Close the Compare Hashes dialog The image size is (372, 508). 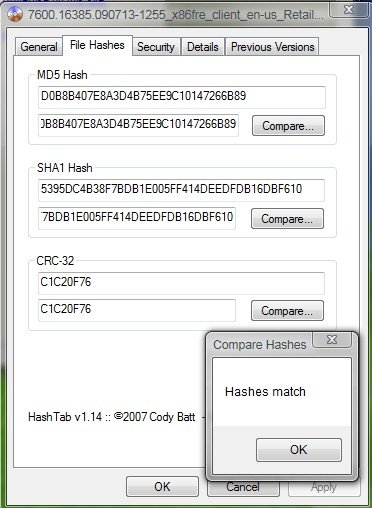click(332, 339)
